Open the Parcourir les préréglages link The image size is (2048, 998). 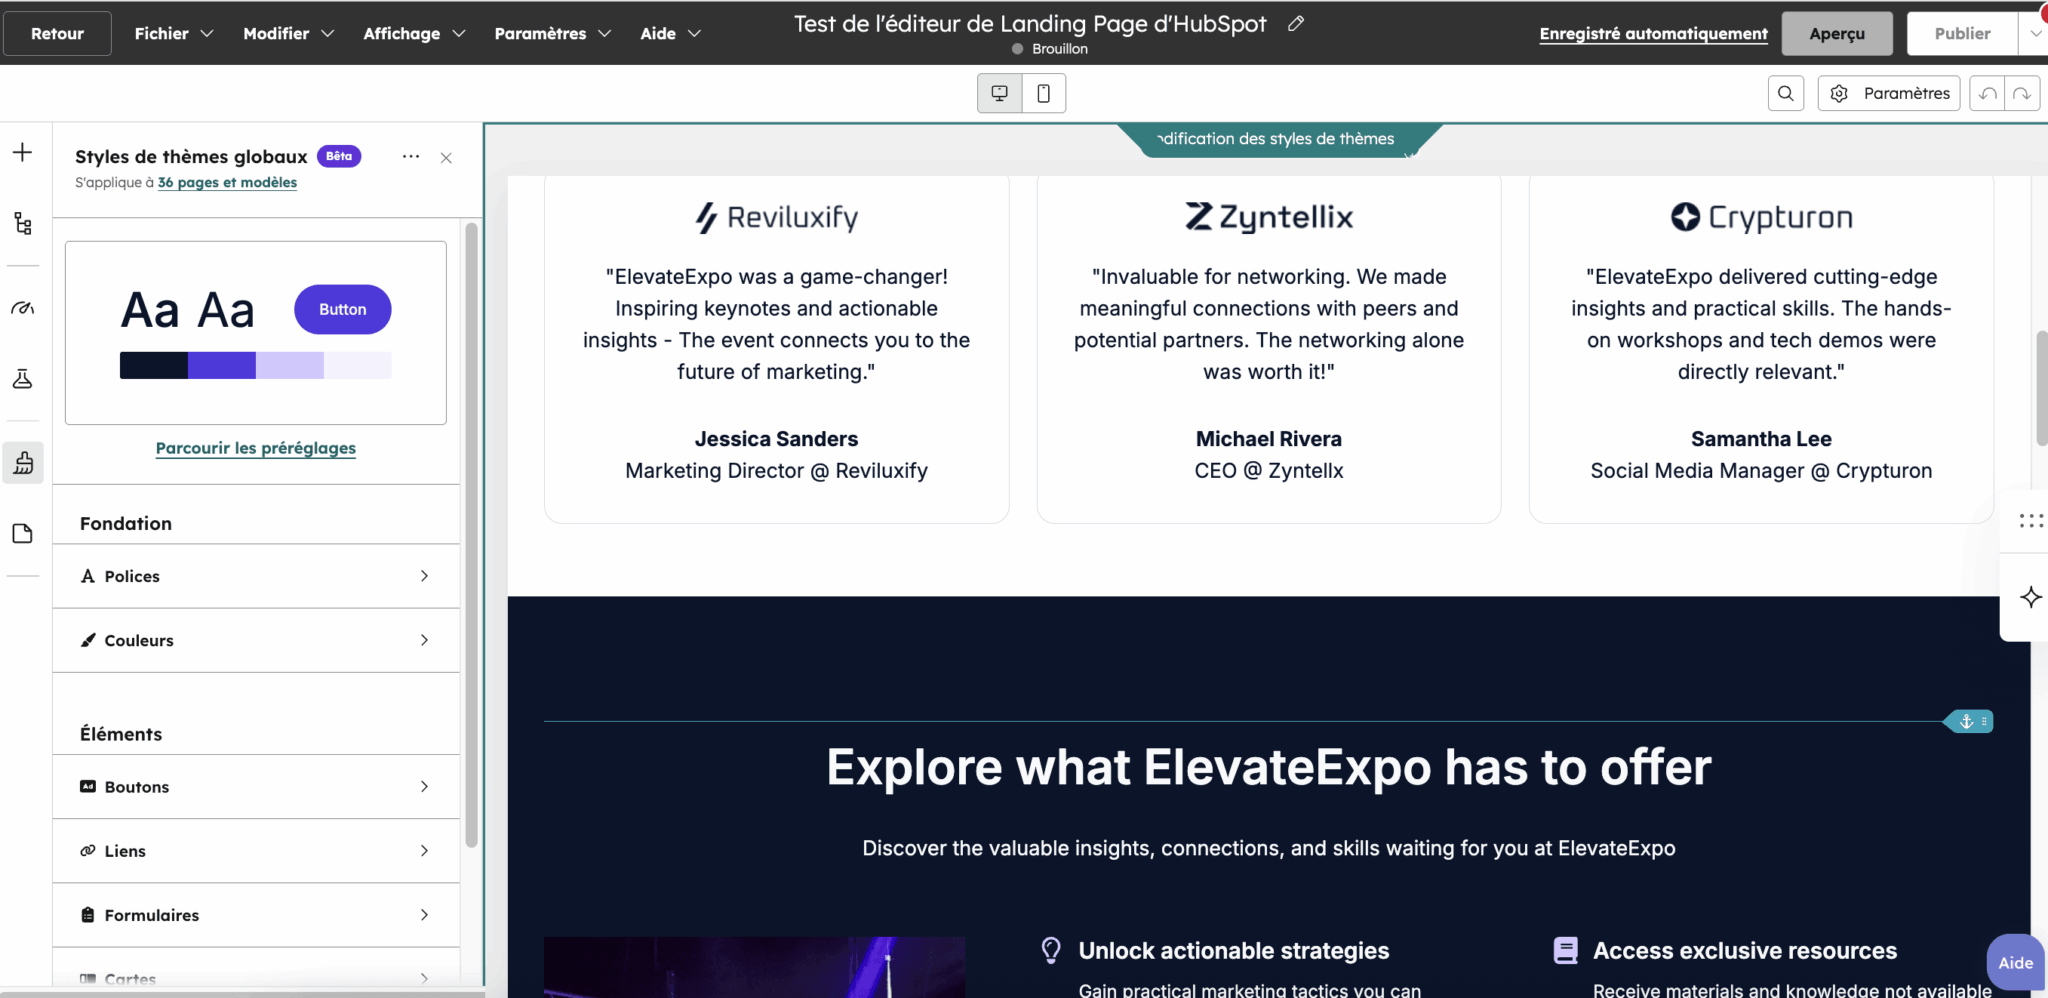255,448
